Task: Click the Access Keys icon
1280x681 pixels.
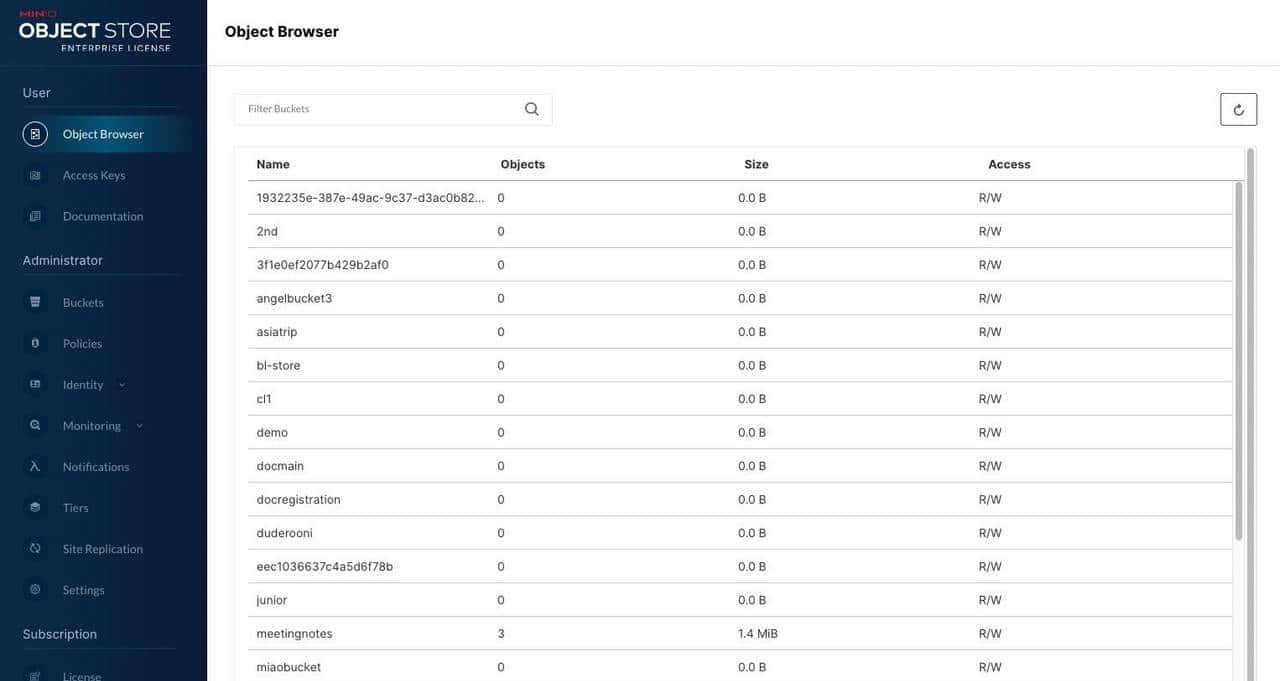Action: 35,175
